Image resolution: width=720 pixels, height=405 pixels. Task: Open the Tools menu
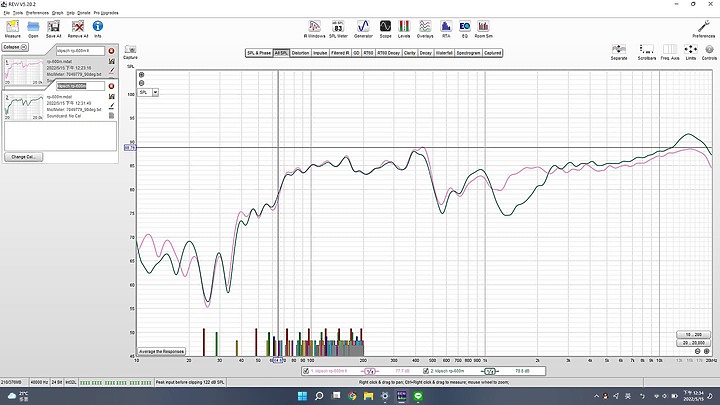(17, 13)
